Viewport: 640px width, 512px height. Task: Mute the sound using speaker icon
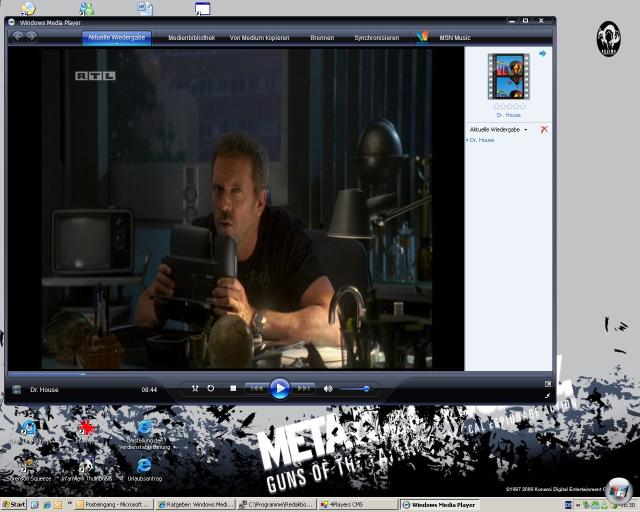(x=328, y=389)
